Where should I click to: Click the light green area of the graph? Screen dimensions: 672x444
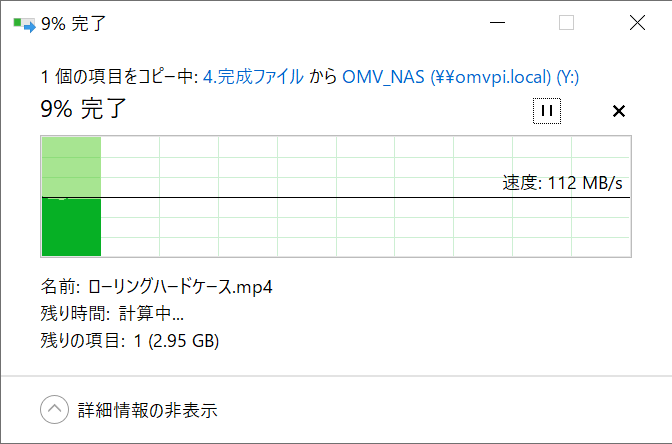pyautogui.click(x=72, y=167)
